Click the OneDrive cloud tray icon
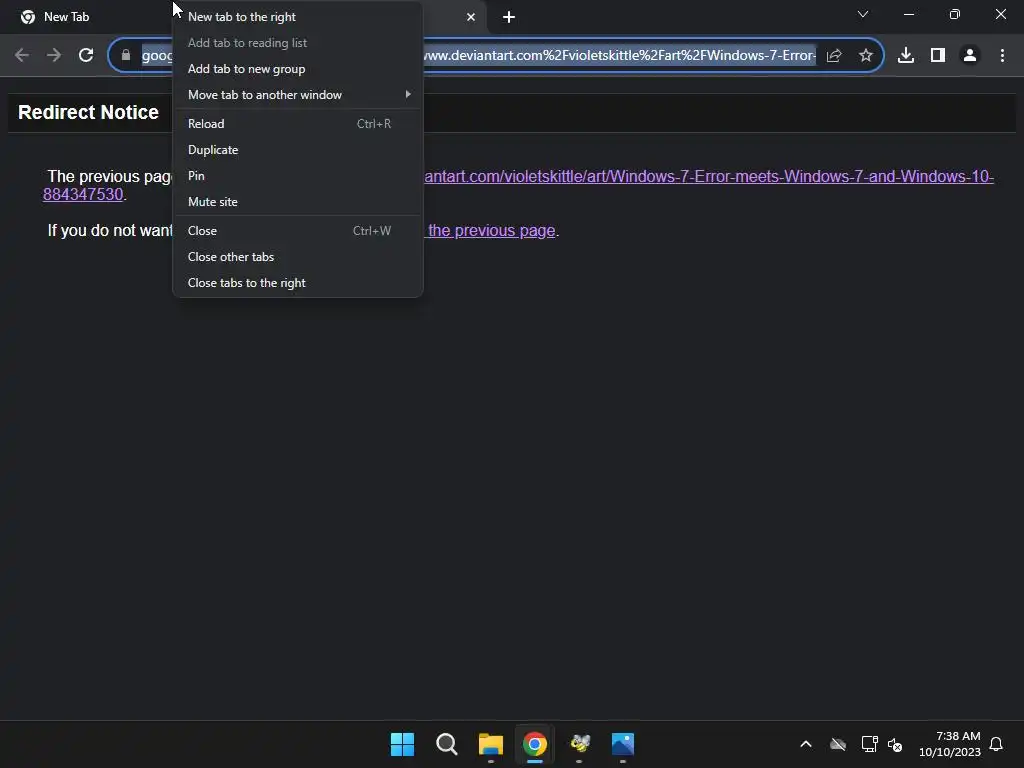1024x768 pixels. point(838,744)
